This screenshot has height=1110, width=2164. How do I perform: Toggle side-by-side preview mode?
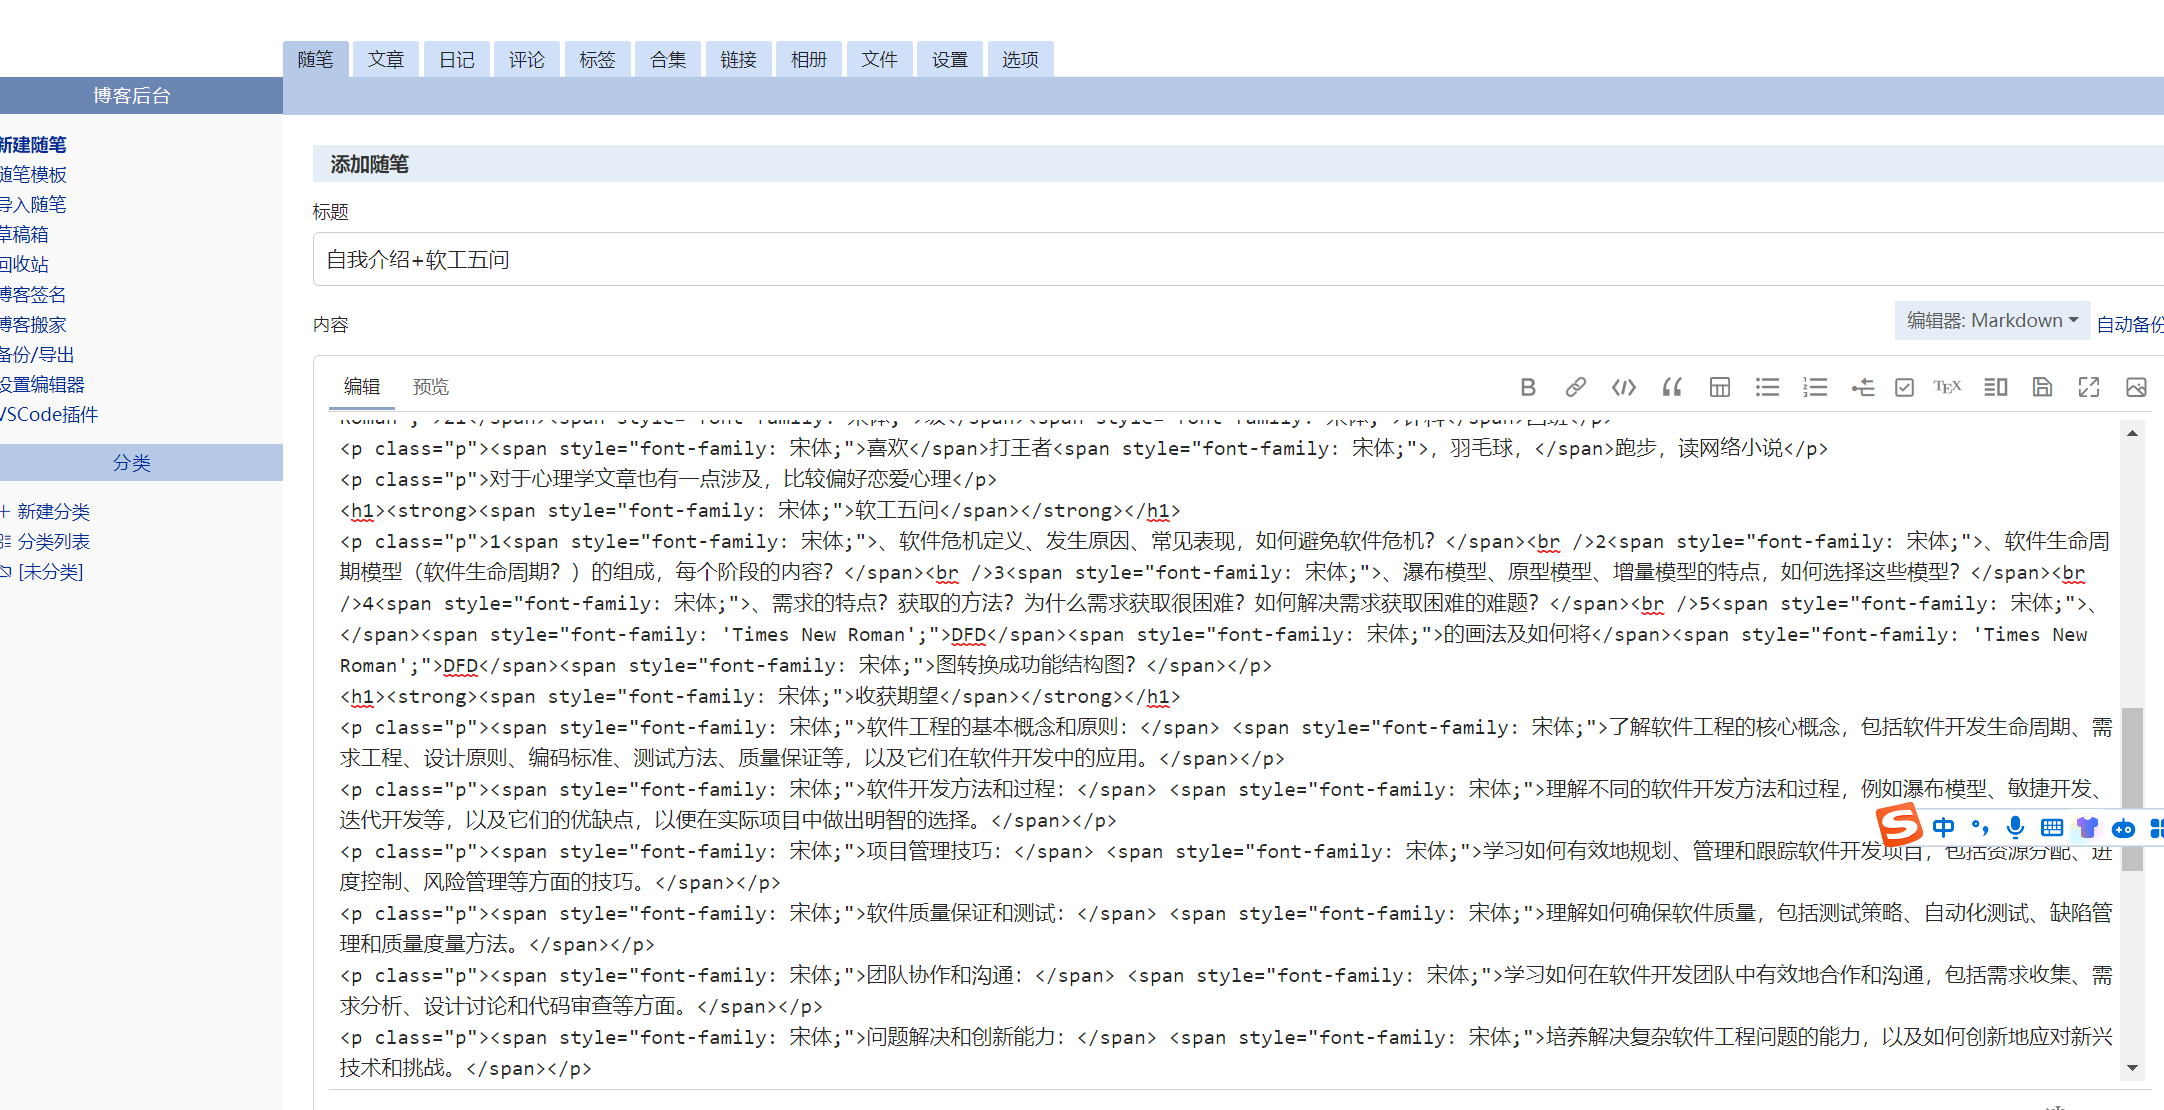[1995, 387]
